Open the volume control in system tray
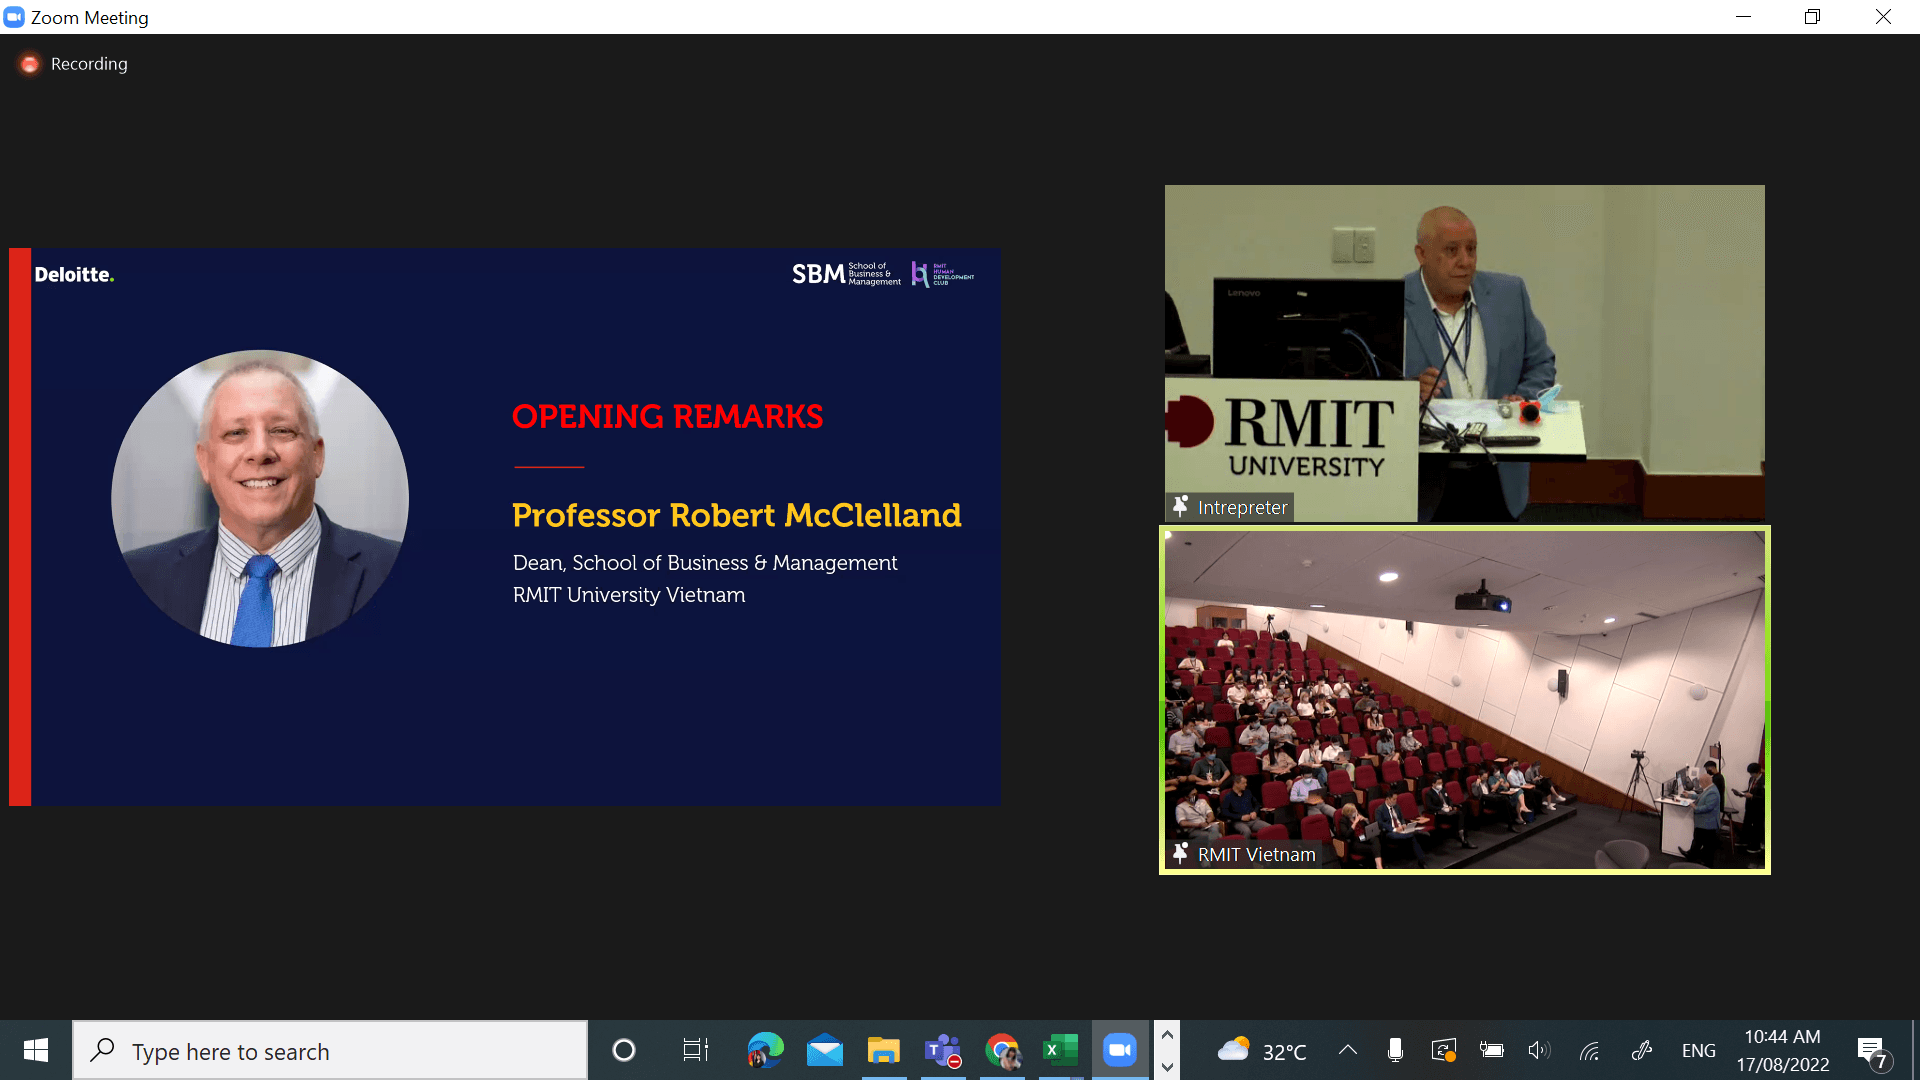Image resolution: width=1920 pixels, height=1080 pixels. pos(1539,1050)
